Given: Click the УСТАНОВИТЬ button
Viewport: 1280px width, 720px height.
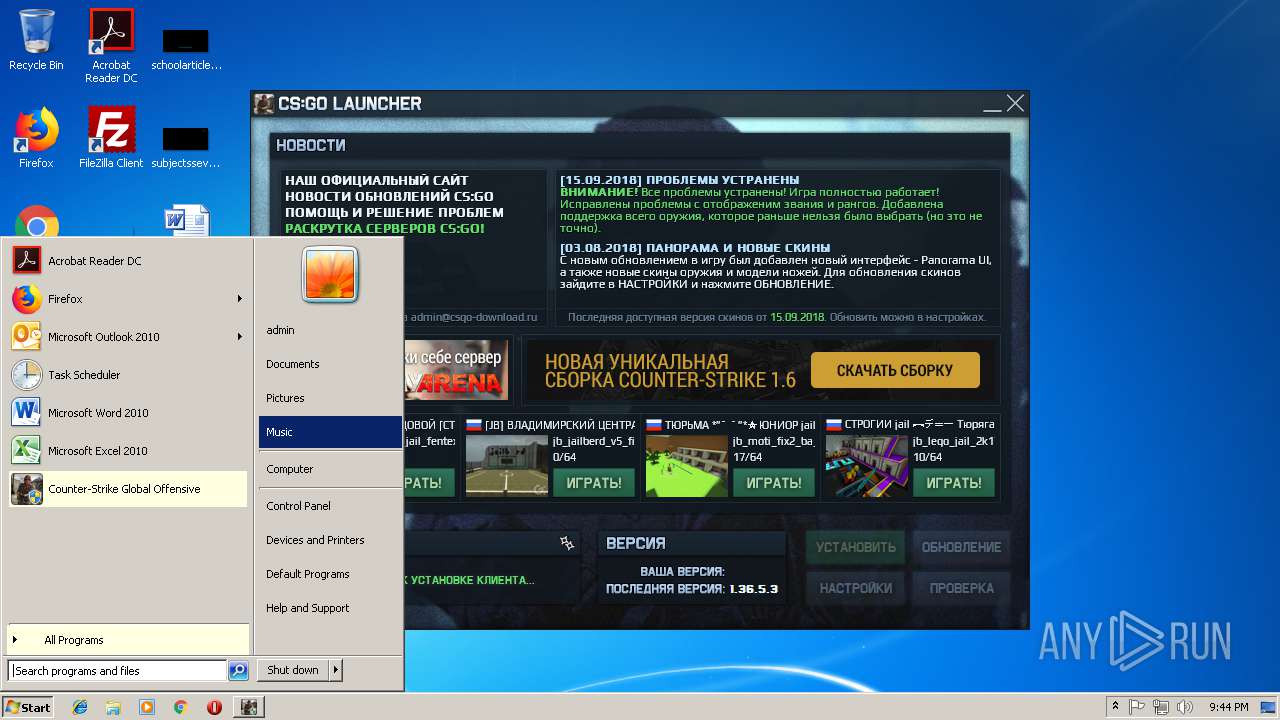Looking at the screenshot, I should click(x=856, y=547).
